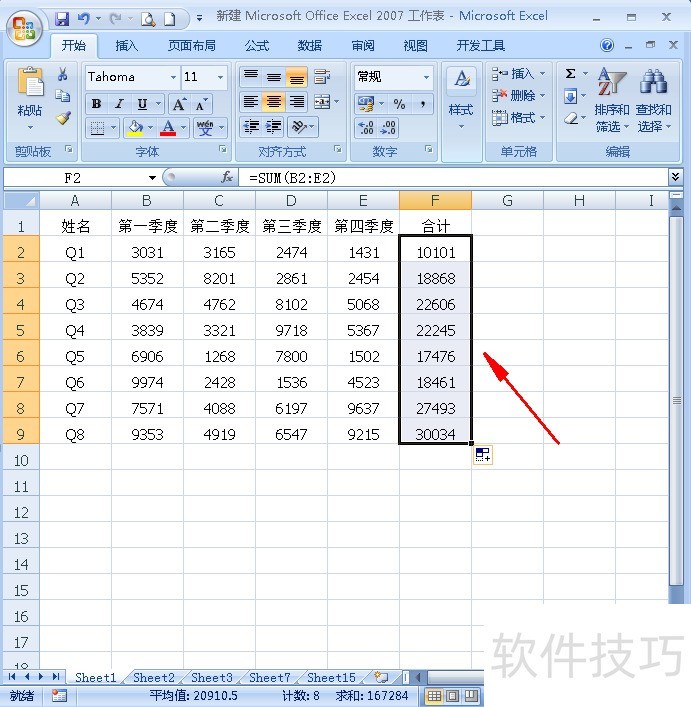Set middle vertical alignment

274,76
